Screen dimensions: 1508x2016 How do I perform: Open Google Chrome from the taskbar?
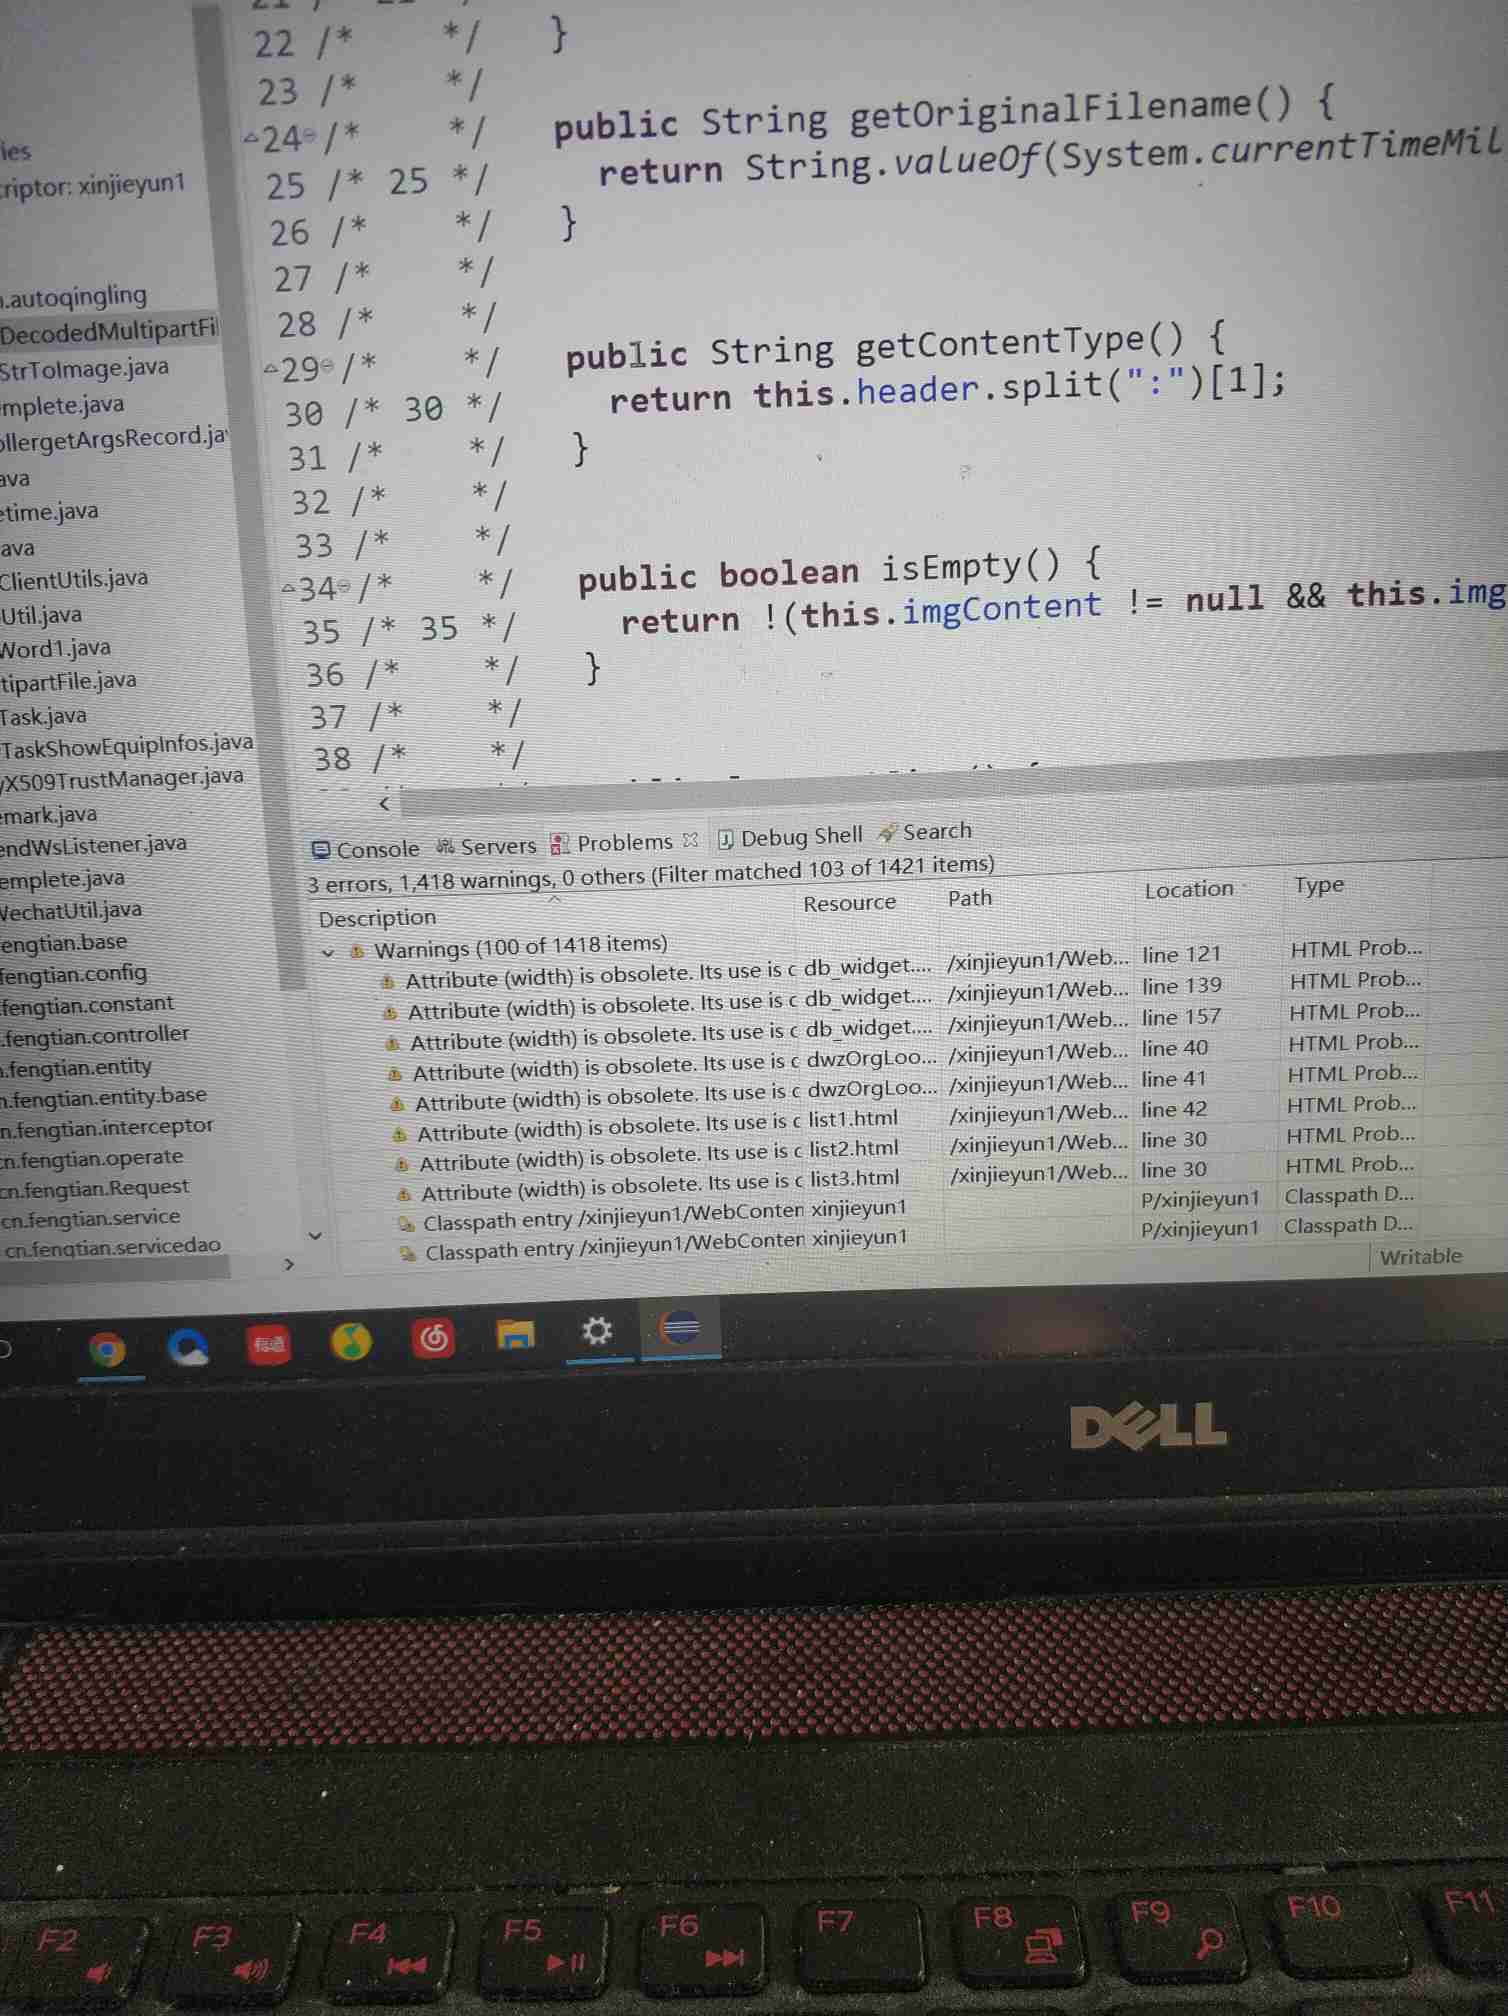click(x=107, y=1350)
